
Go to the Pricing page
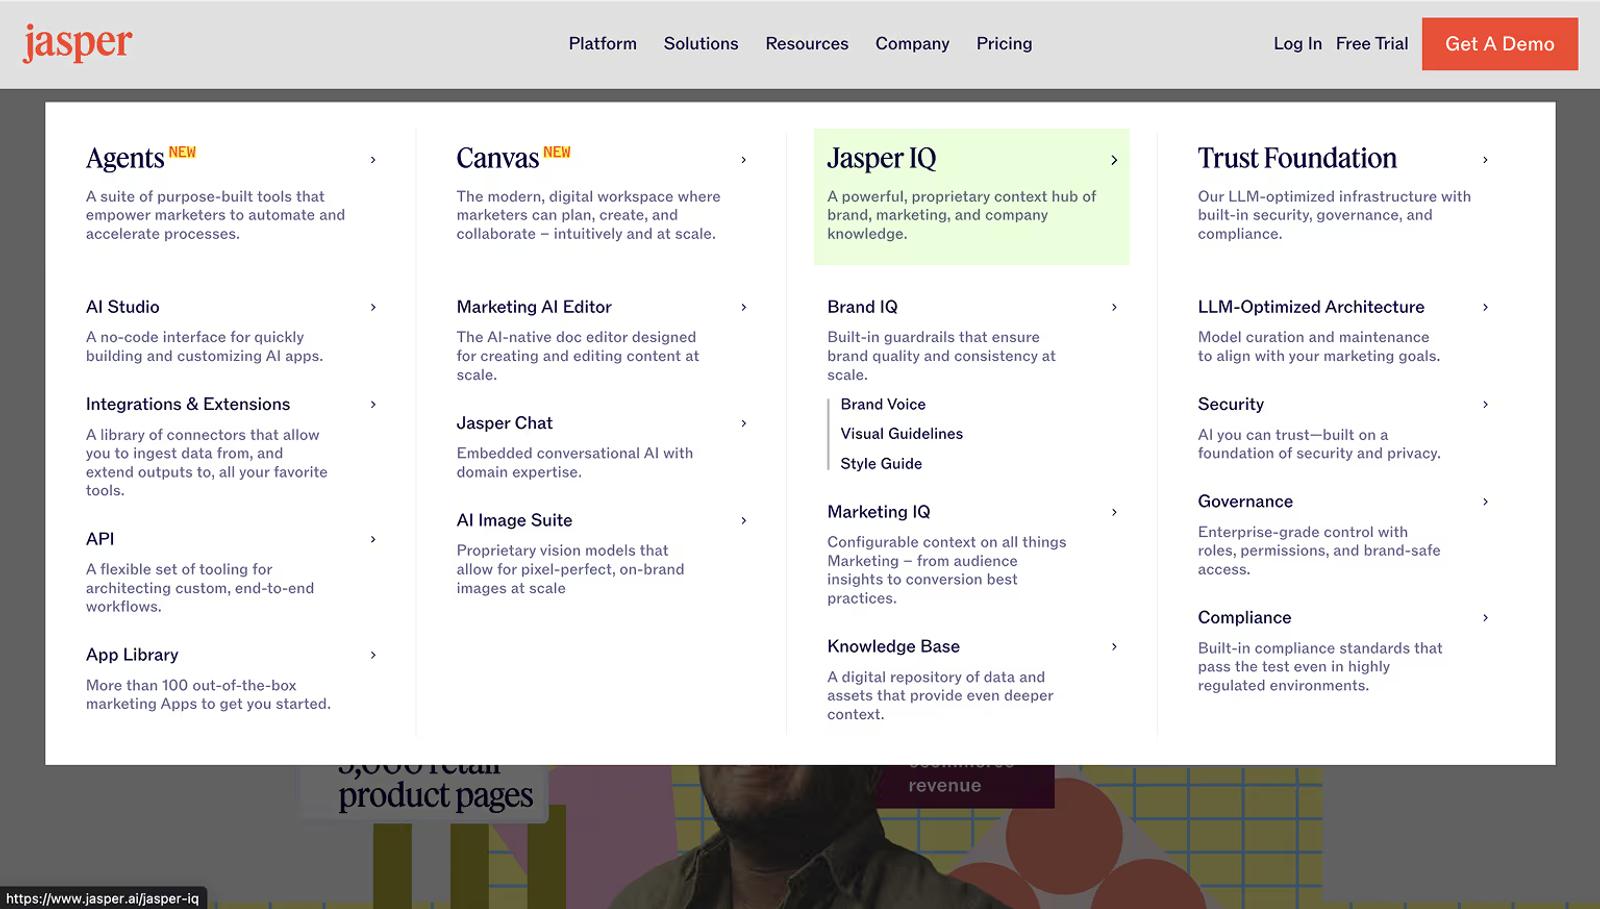coord(1004,44)
